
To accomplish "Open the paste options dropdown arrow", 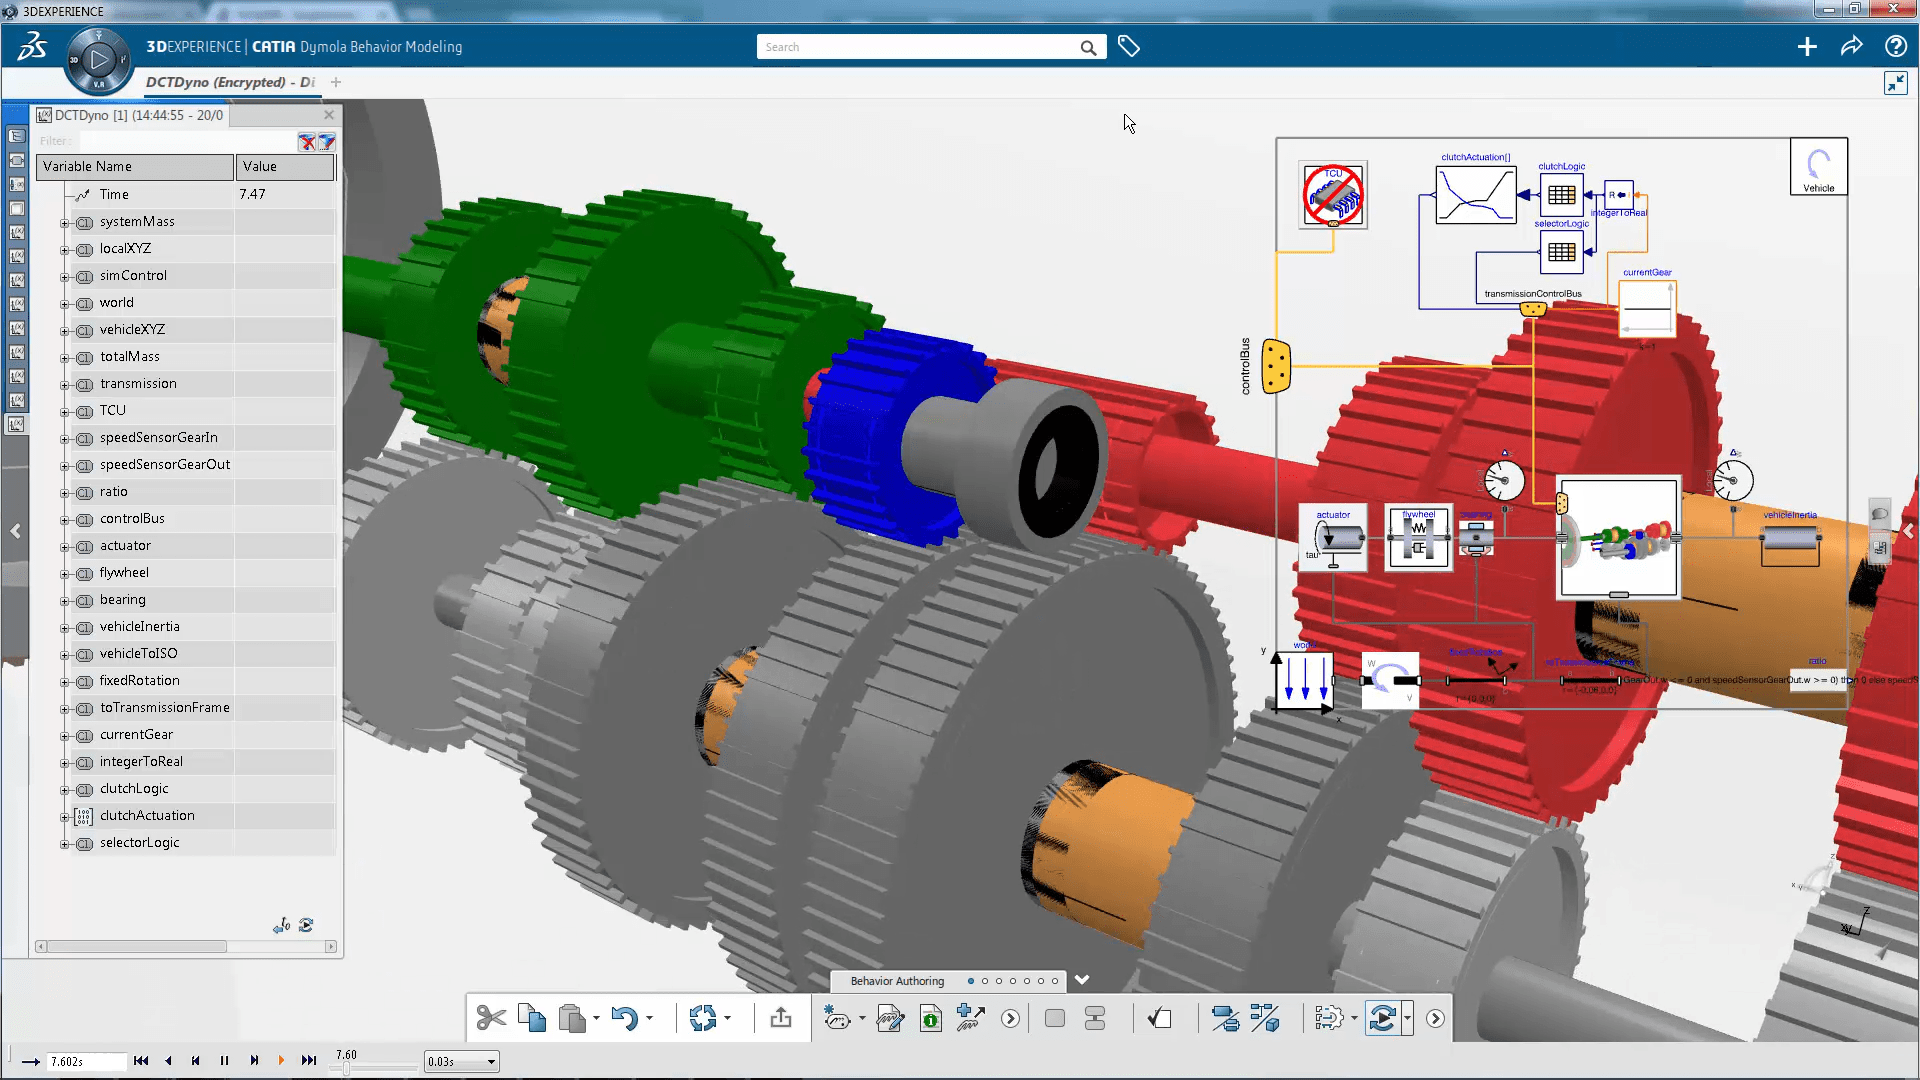I will [596, 1019].
